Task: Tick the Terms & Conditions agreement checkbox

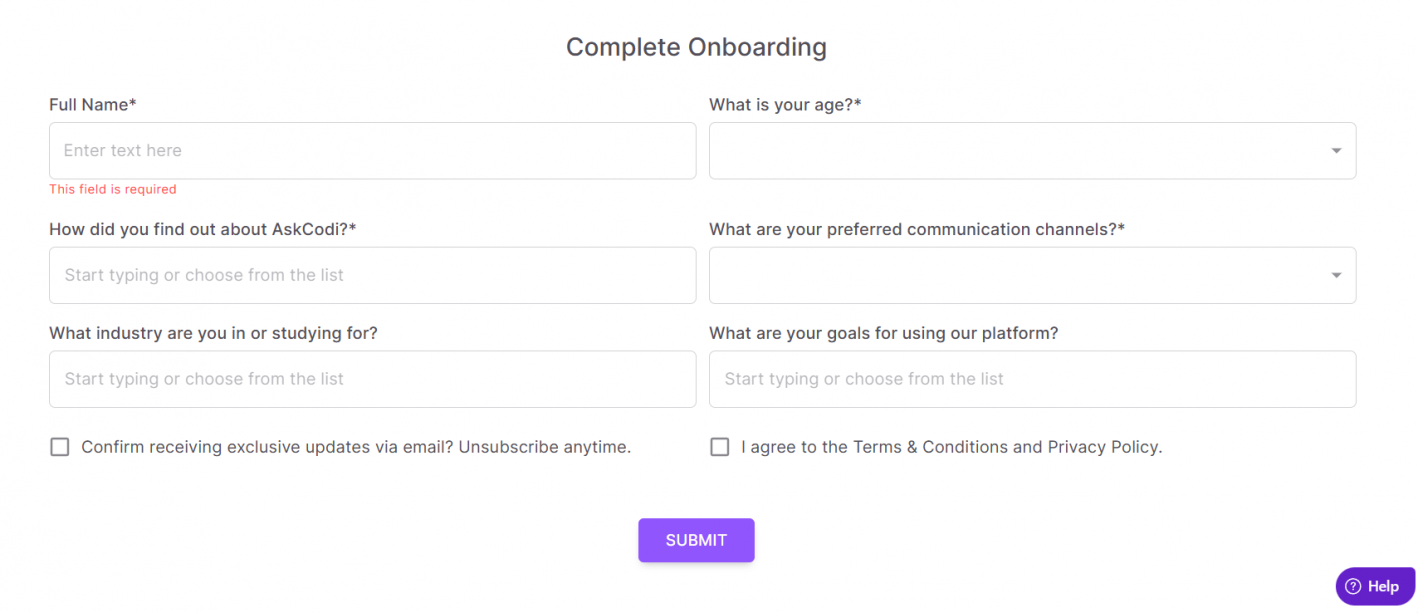Action: click(x=720, y=447)
